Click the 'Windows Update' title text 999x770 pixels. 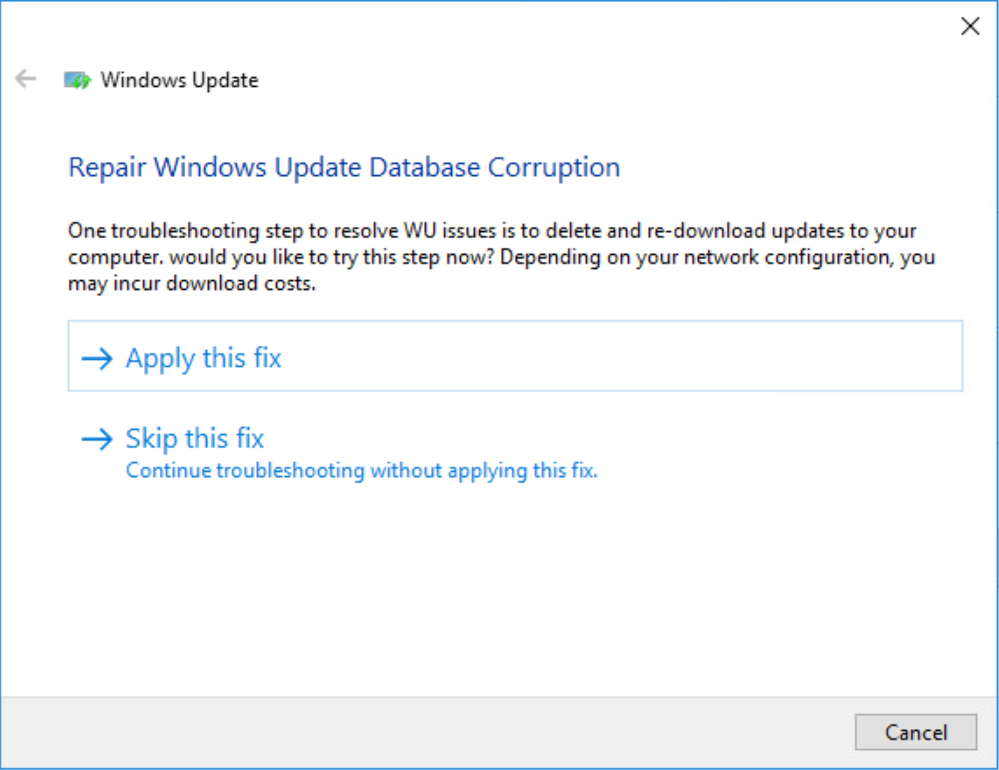[180, 80]
